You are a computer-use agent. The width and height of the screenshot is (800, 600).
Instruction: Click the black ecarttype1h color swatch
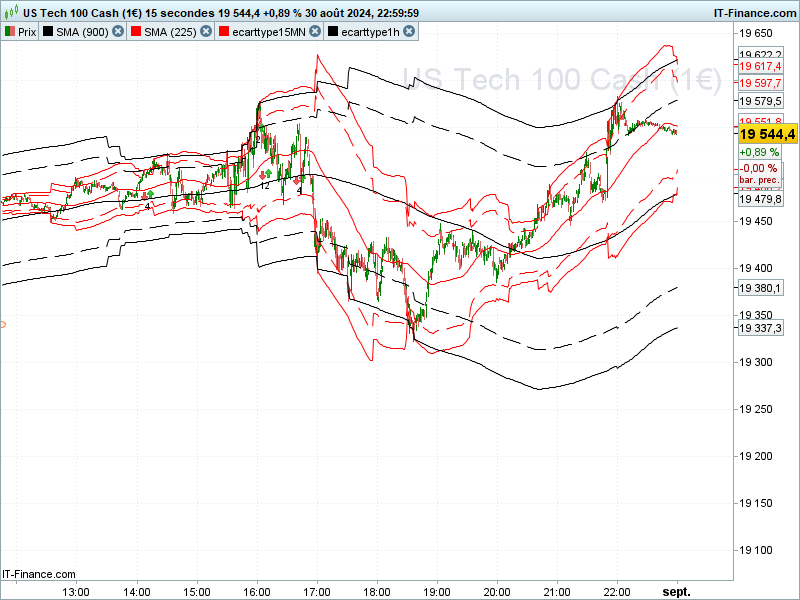[333, 32]
